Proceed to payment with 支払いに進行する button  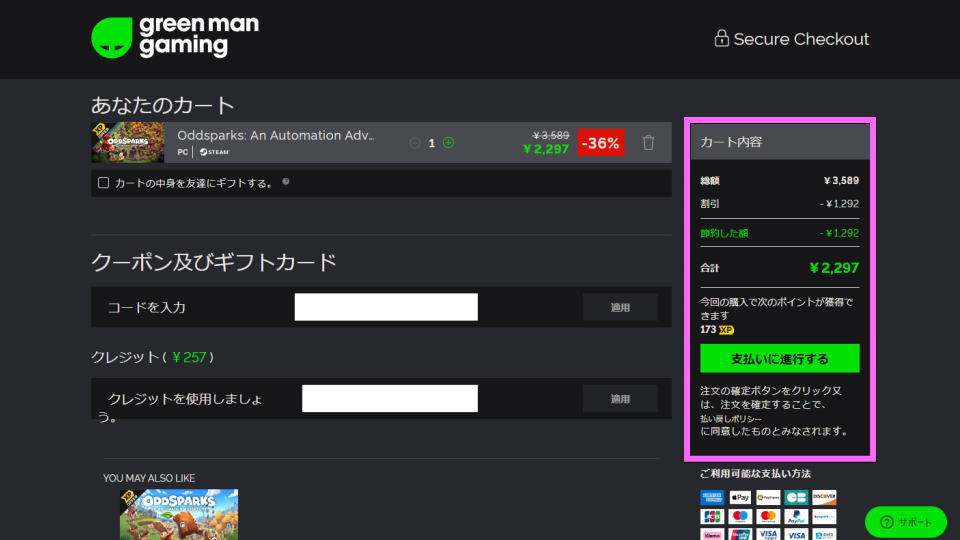779,358
